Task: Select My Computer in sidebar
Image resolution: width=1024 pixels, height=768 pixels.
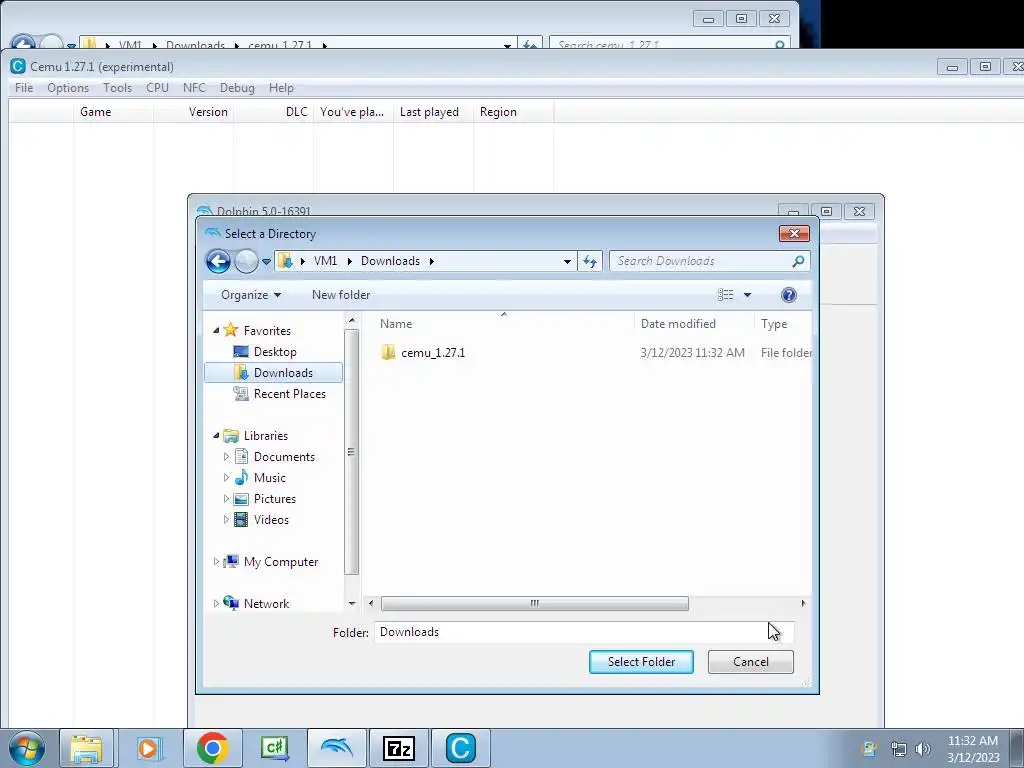Action: coord(281,562)
